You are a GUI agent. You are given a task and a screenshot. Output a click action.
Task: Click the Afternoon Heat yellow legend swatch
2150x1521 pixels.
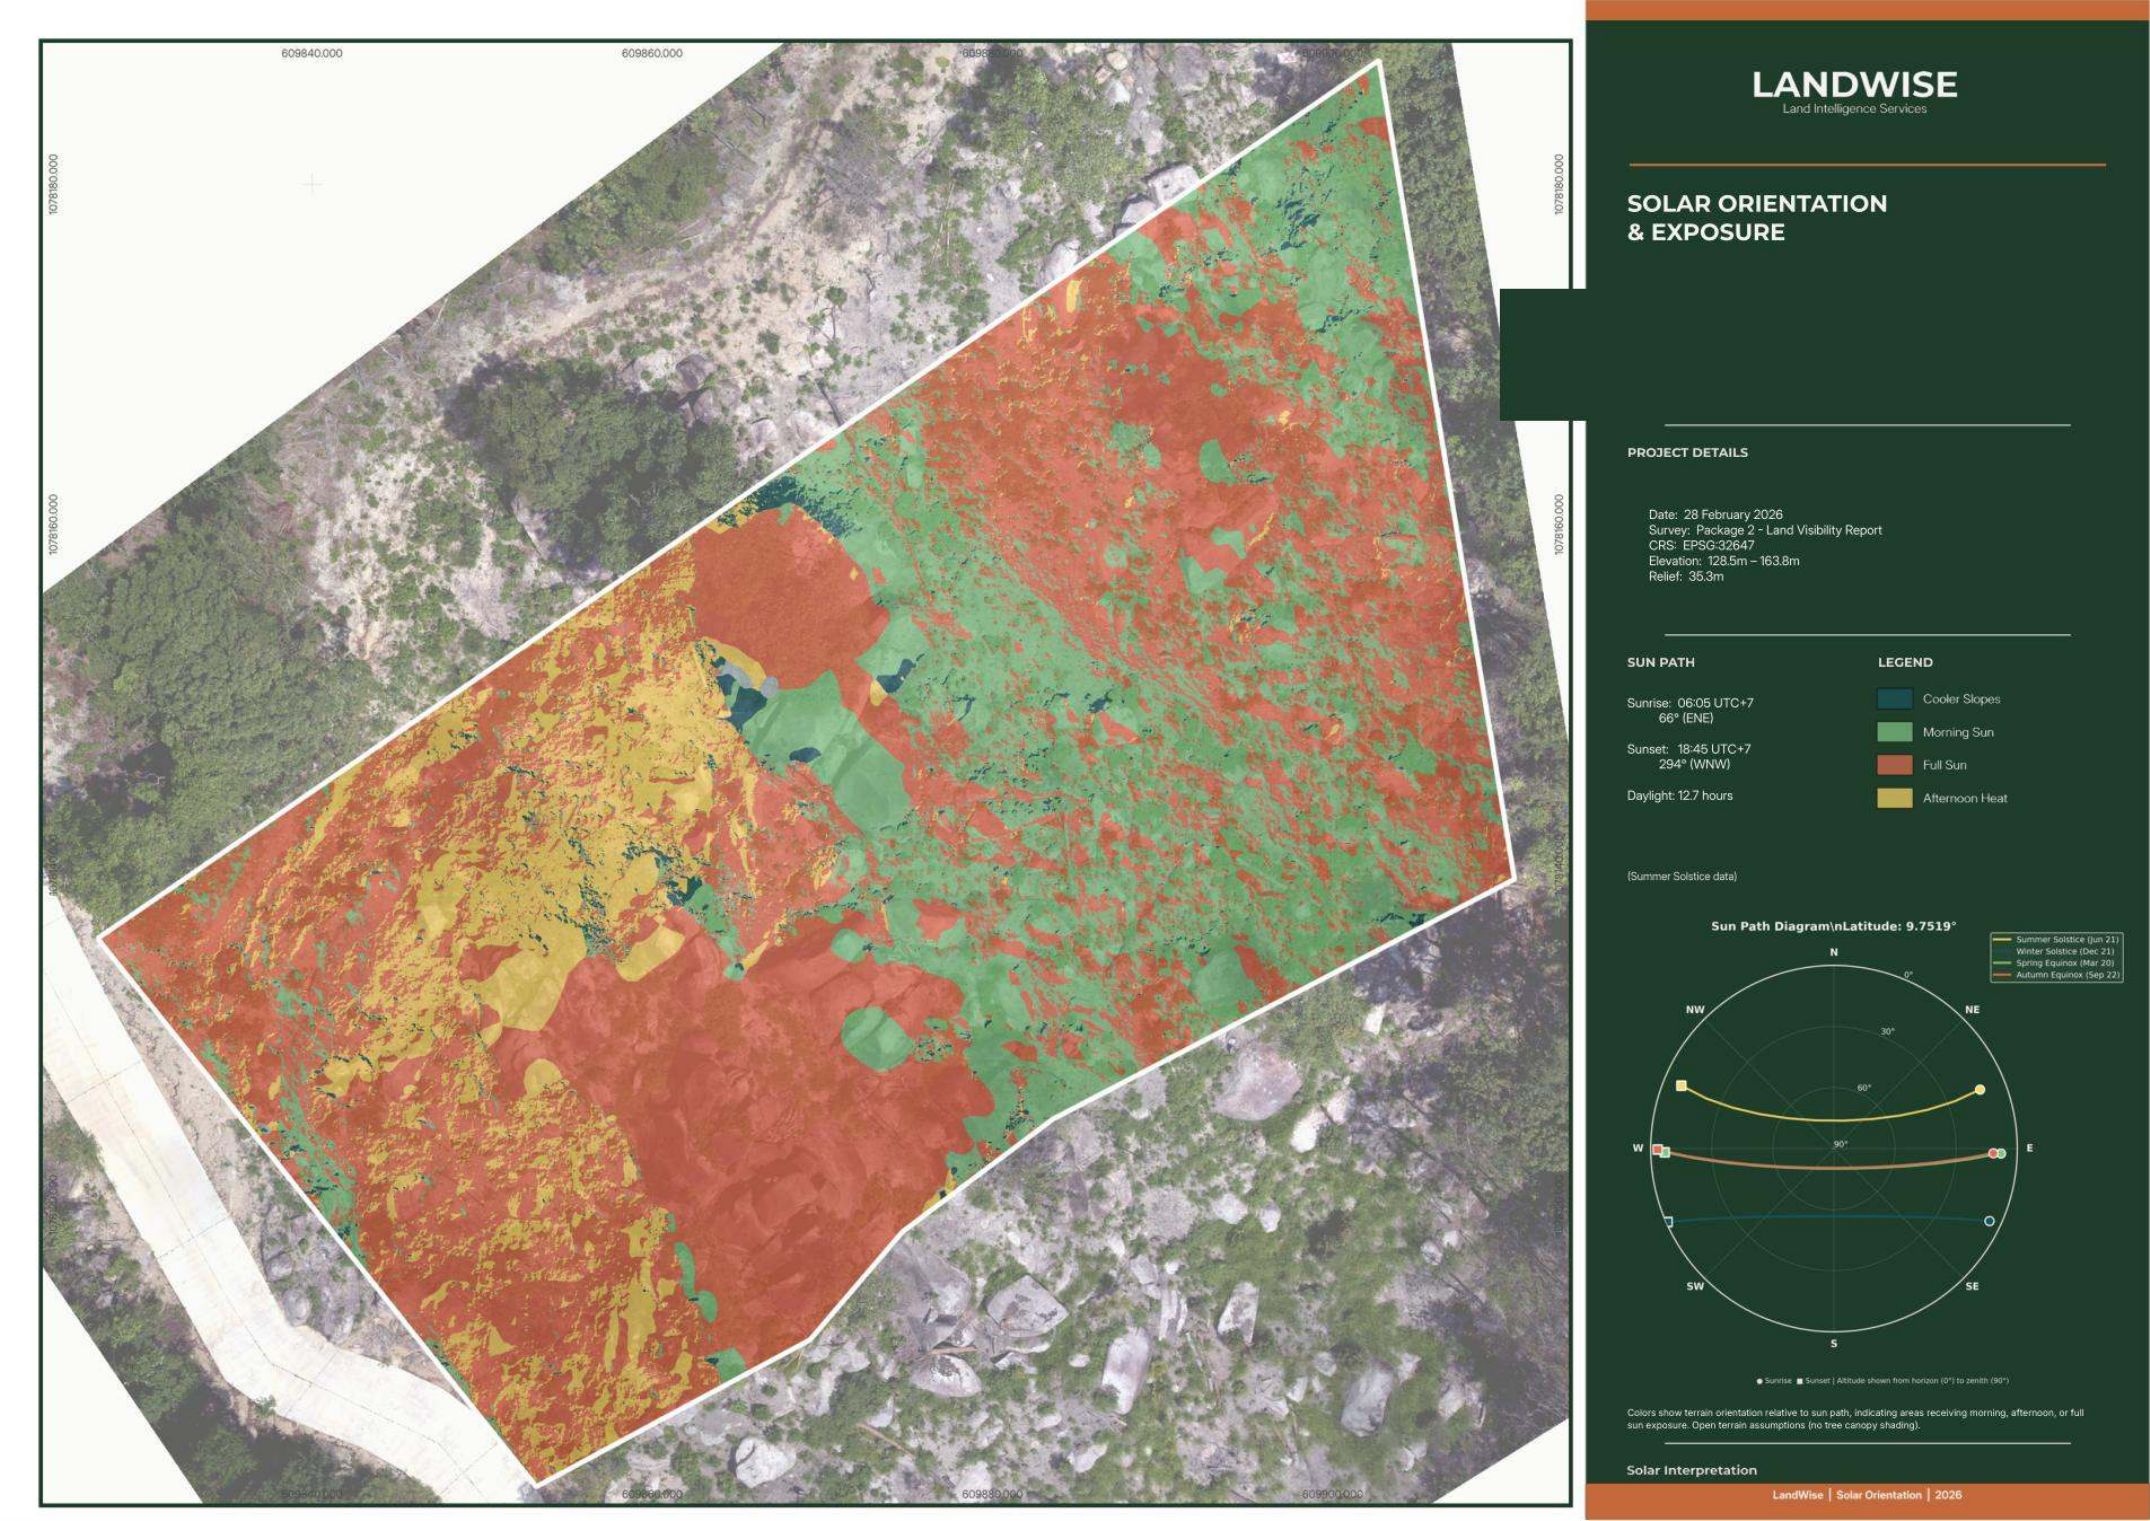[1894, 798]
